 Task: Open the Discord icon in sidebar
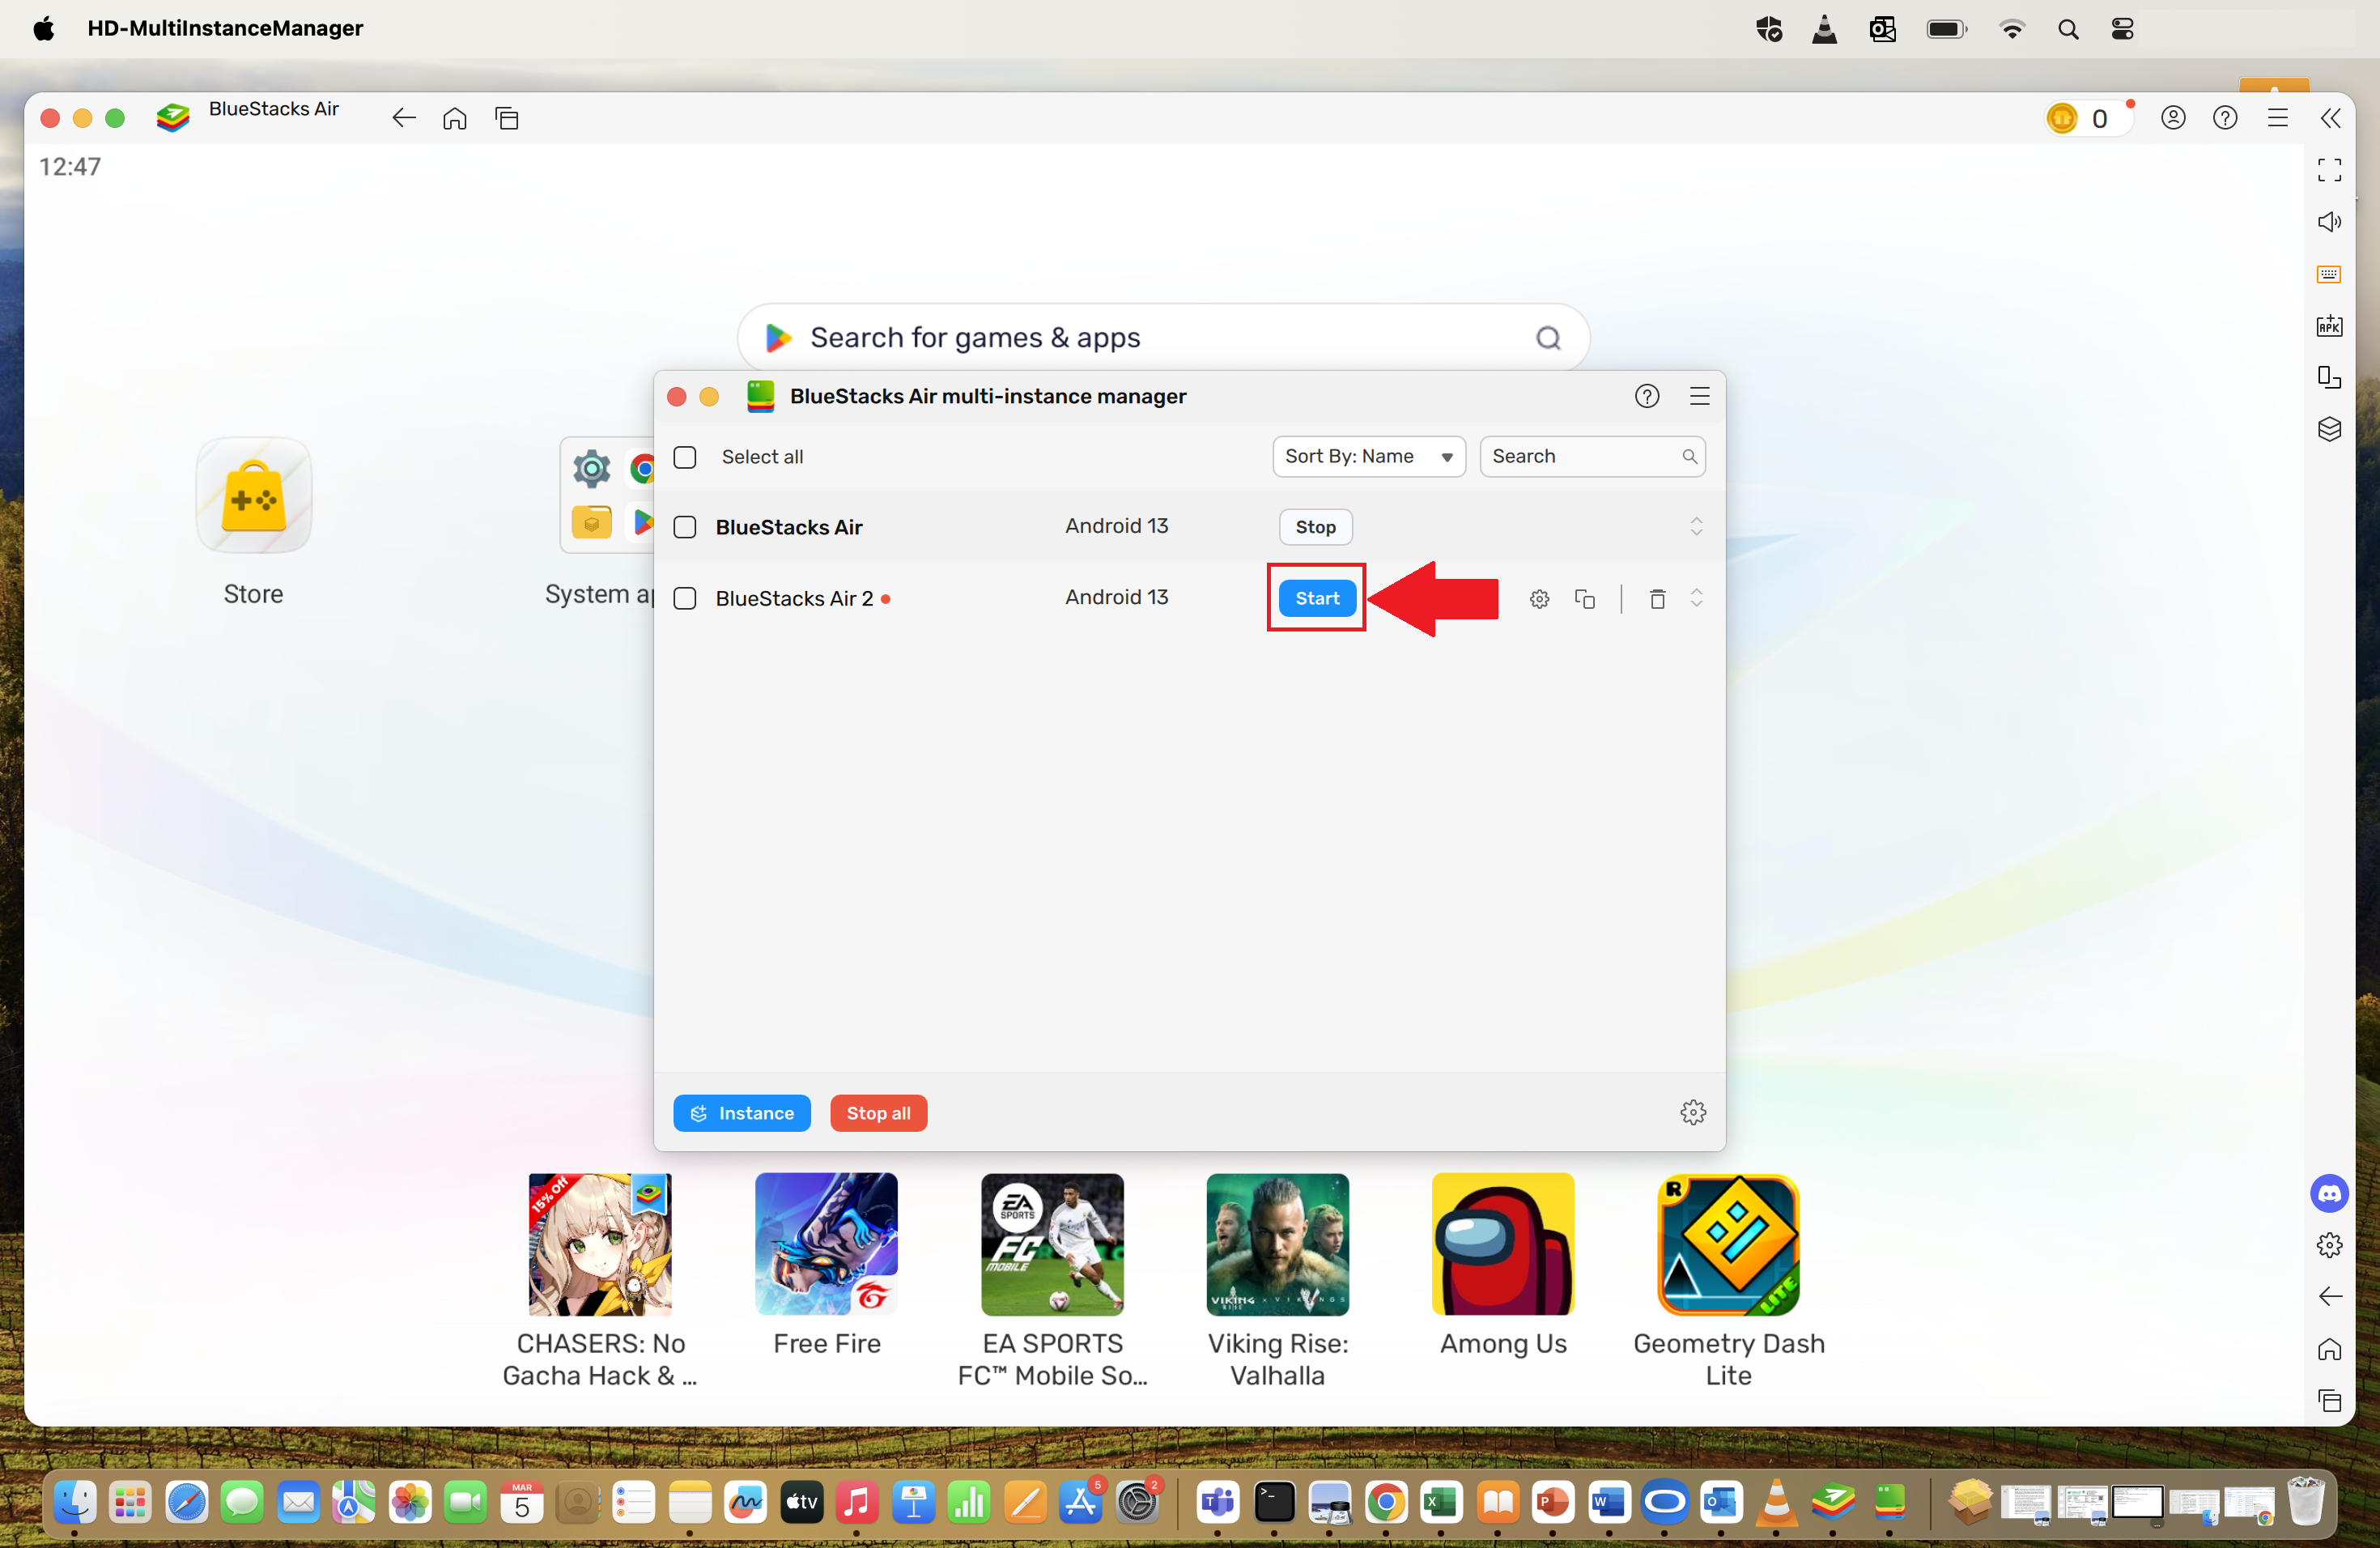click(2329, 1193)
